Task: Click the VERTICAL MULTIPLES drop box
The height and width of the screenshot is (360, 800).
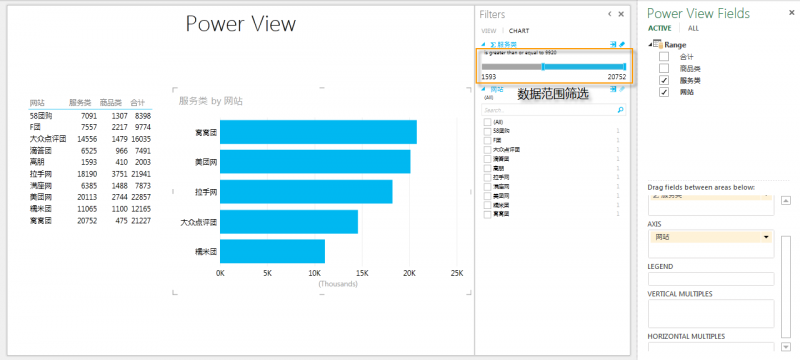Action: (711, 314)
